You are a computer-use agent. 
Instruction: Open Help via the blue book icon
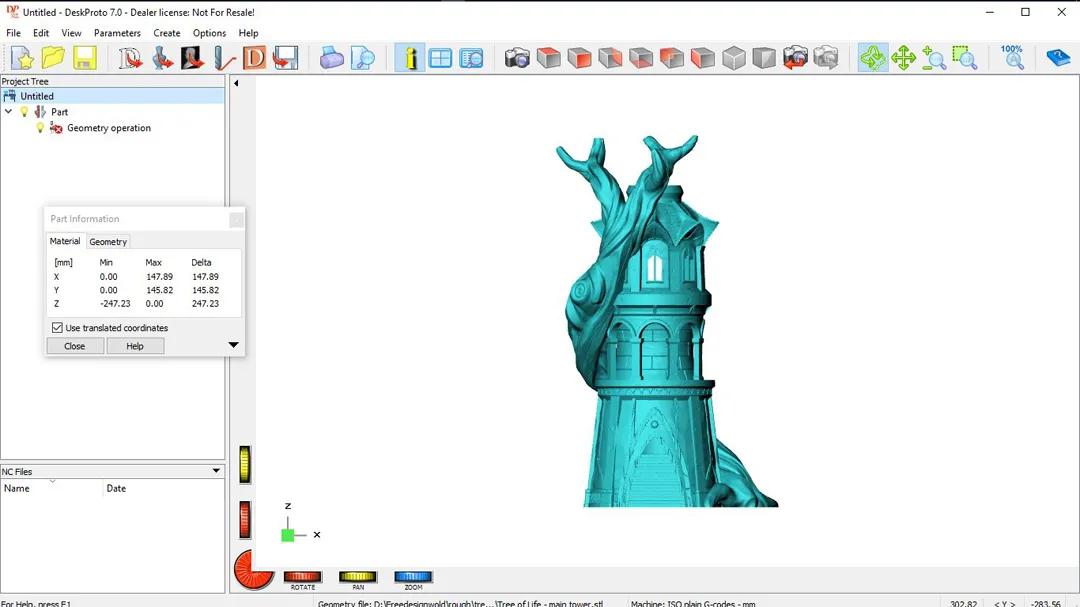click(x=1058, y=58)
